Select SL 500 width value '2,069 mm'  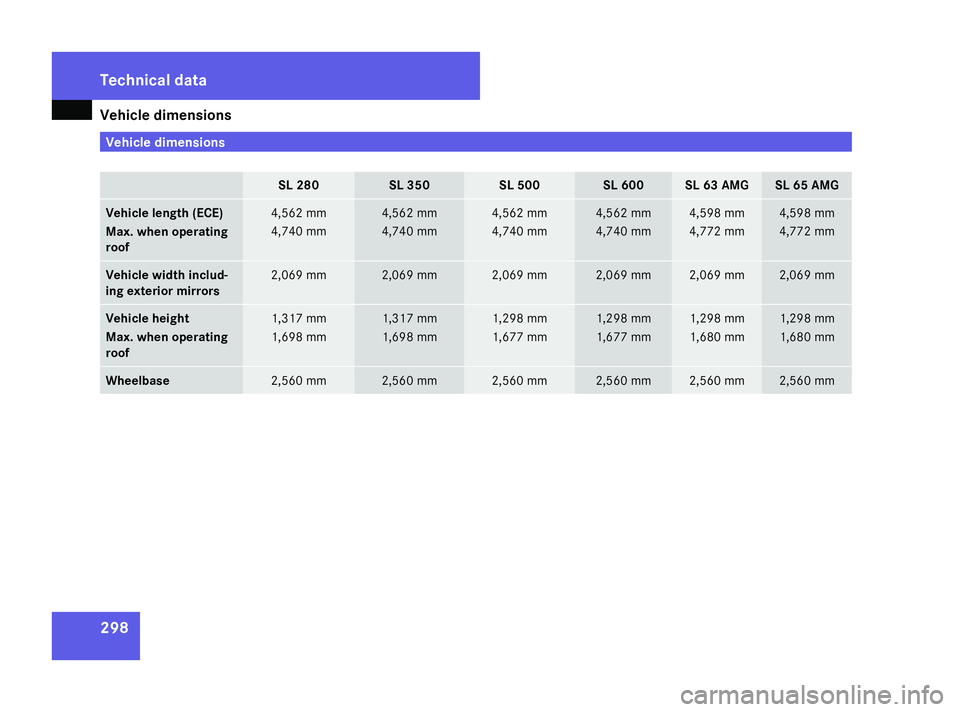point(519,275)
